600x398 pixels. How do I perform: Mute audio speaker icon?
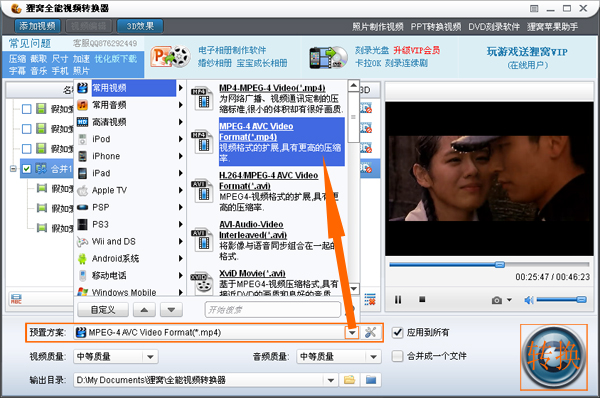(x=529, y=300)
